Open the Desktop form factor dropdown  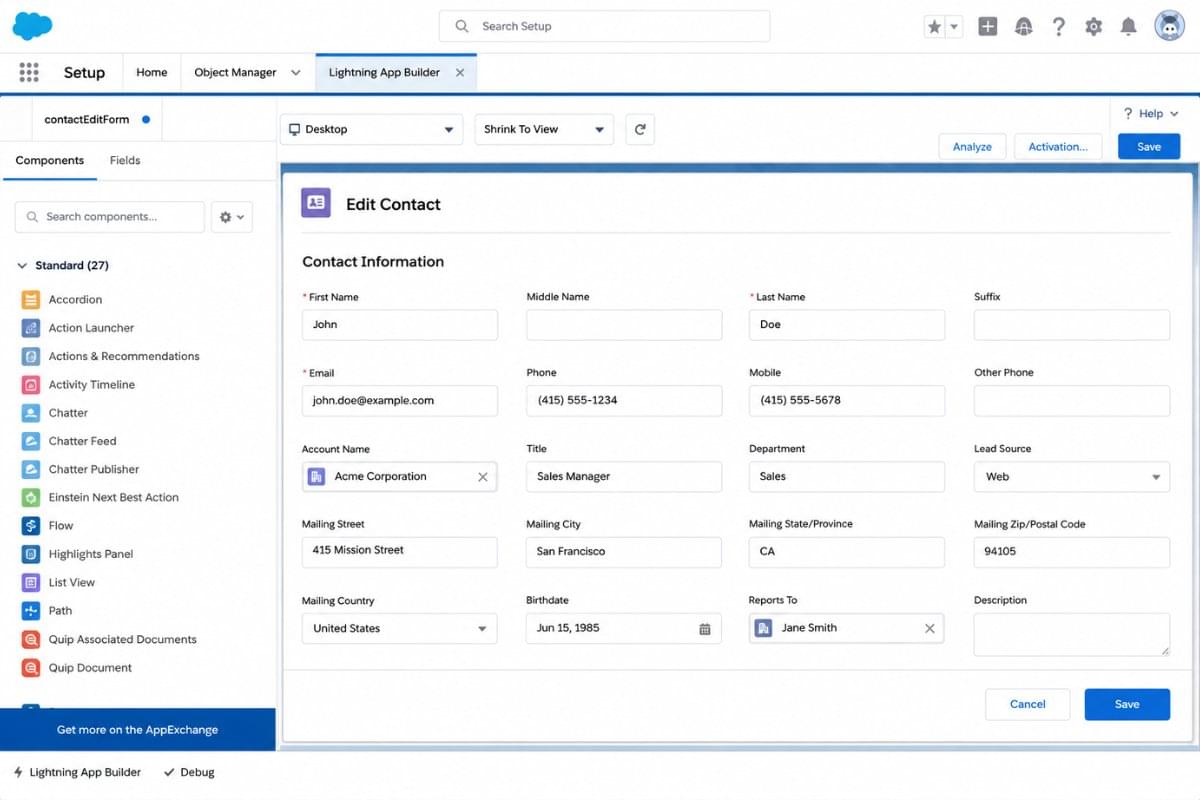371,129
